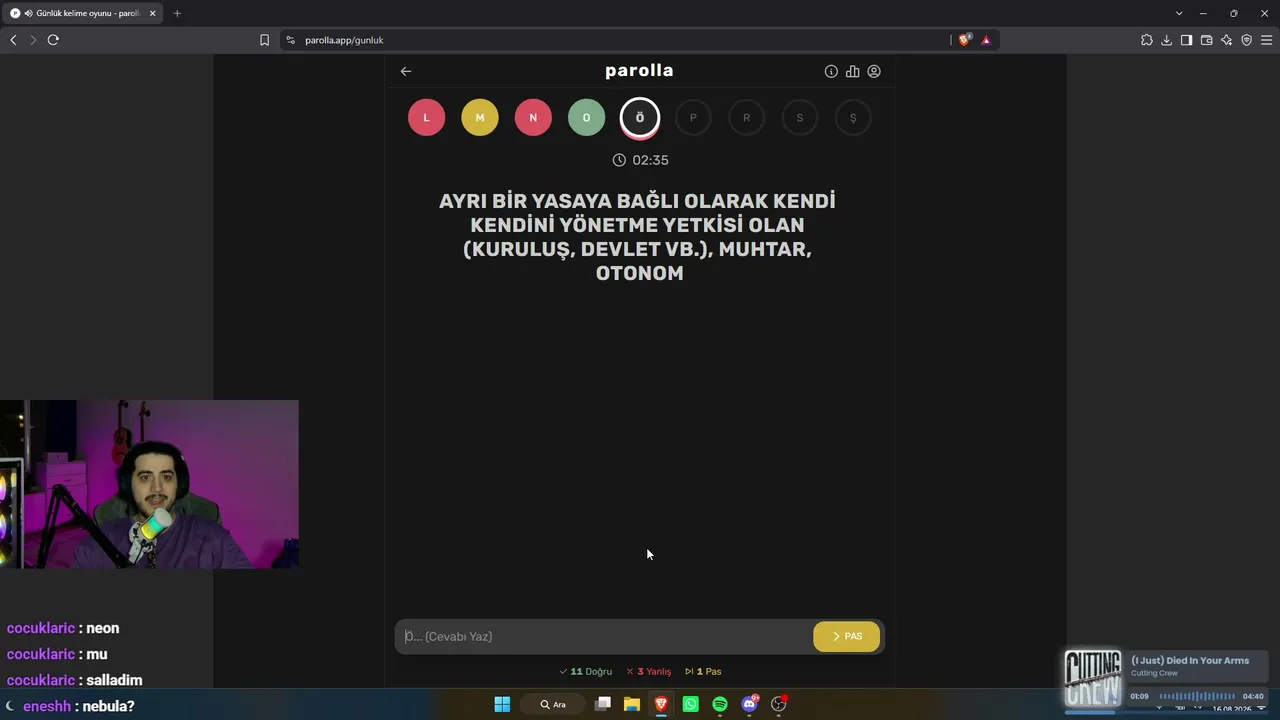Open Spotify from the taskbar
Screen dimensions: 1280x720
click(720, 704)
